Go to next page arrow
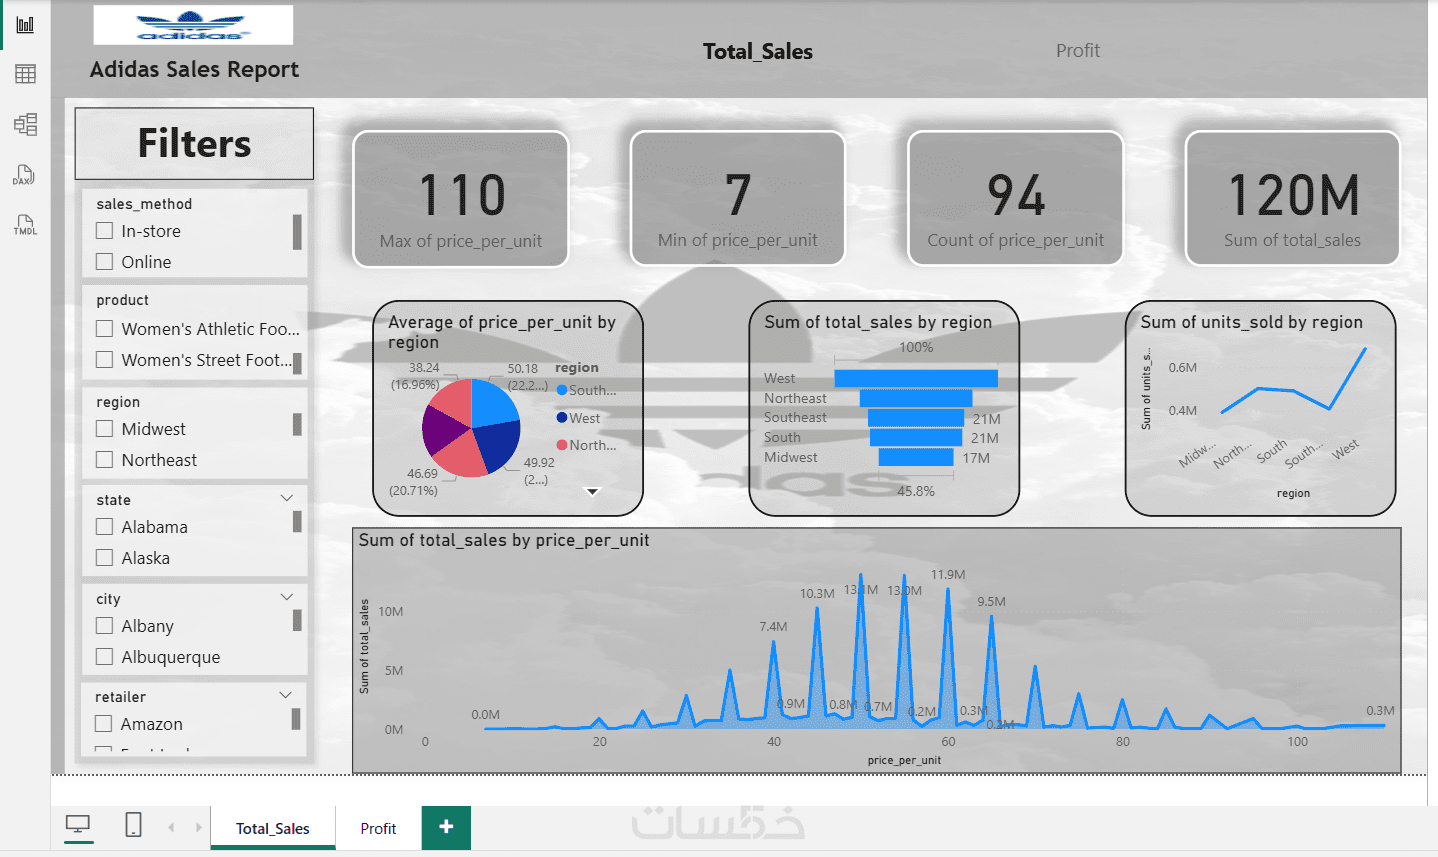Image resolution: width=1438 pixels, height=857 pixels. tap(199, 827)
